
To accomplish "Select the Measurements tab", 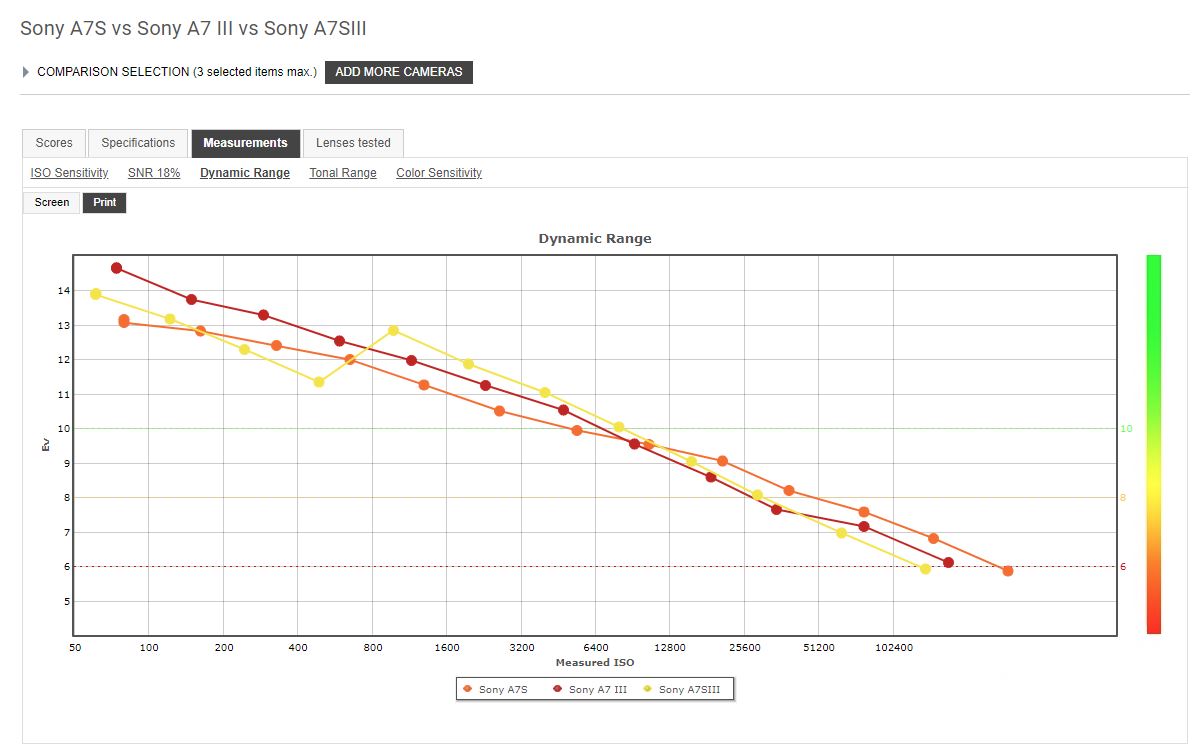I will pos(245,143).
